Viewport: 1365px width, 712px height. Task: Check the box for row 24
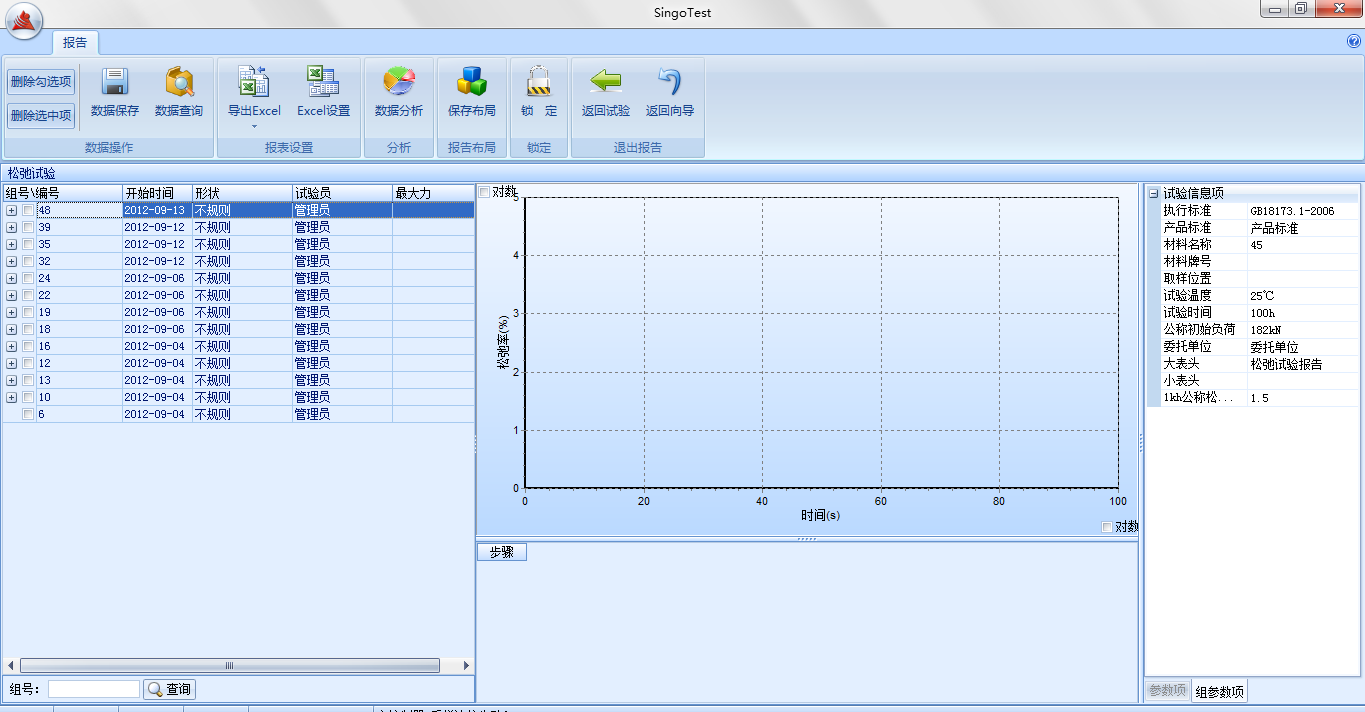(28, 278)
